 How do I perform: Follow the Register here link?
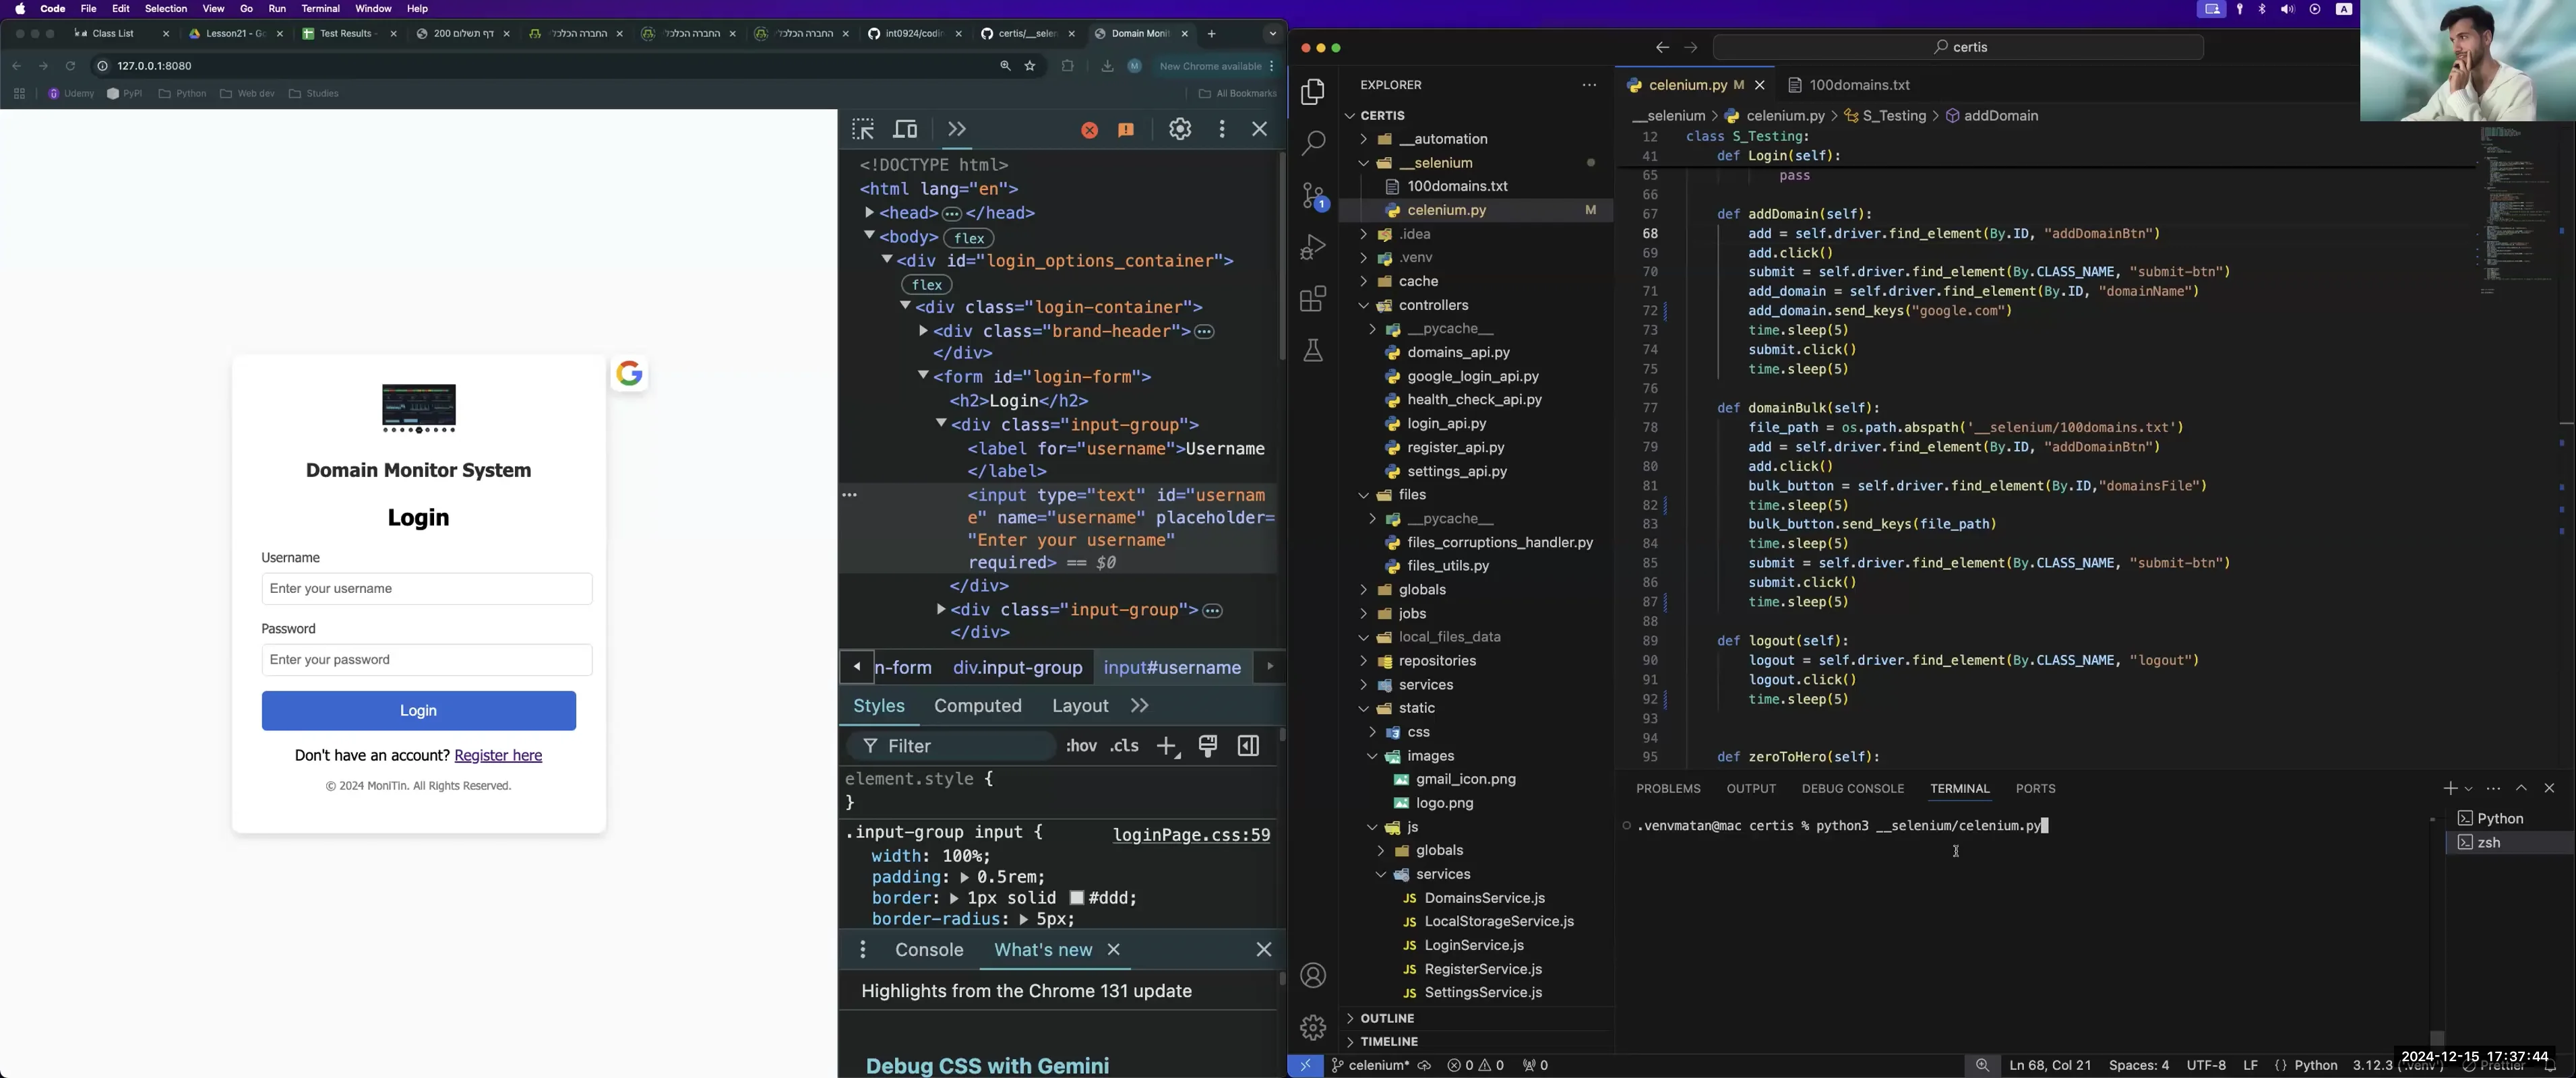coord(498,756)
